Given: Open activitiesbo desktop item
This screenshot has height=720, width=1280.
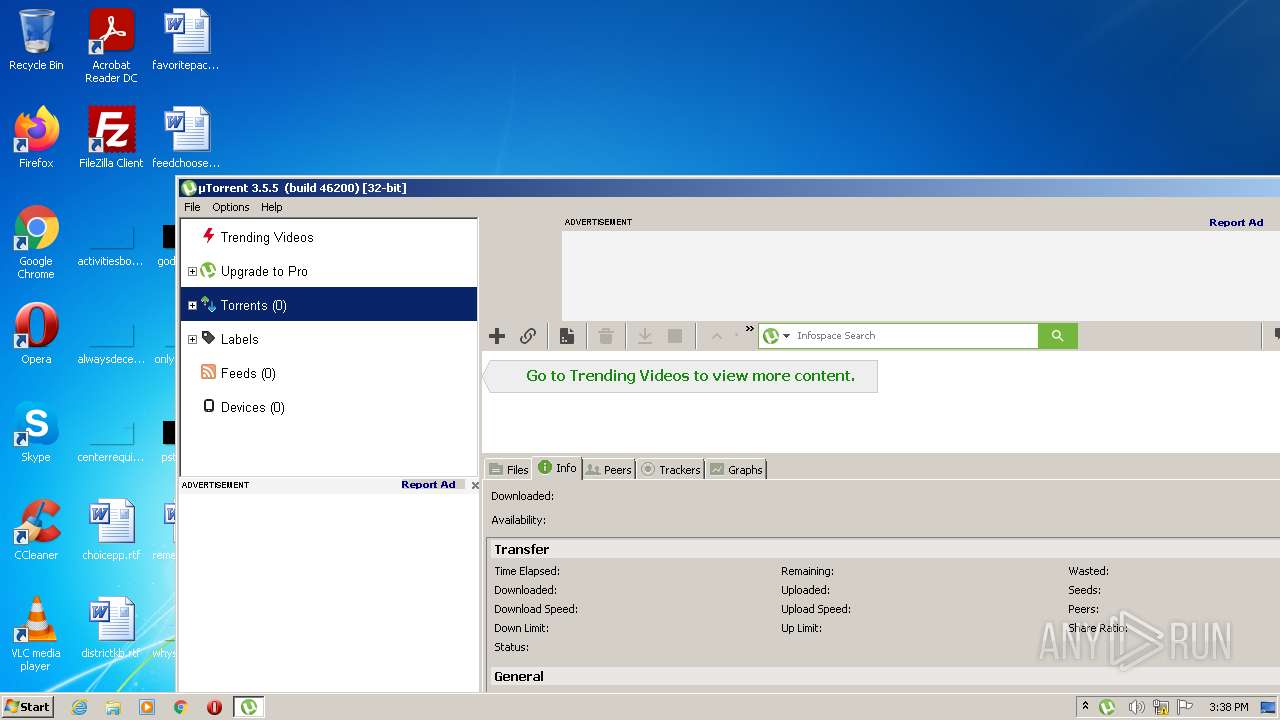Looking at the screenshot, I should 111,247.
